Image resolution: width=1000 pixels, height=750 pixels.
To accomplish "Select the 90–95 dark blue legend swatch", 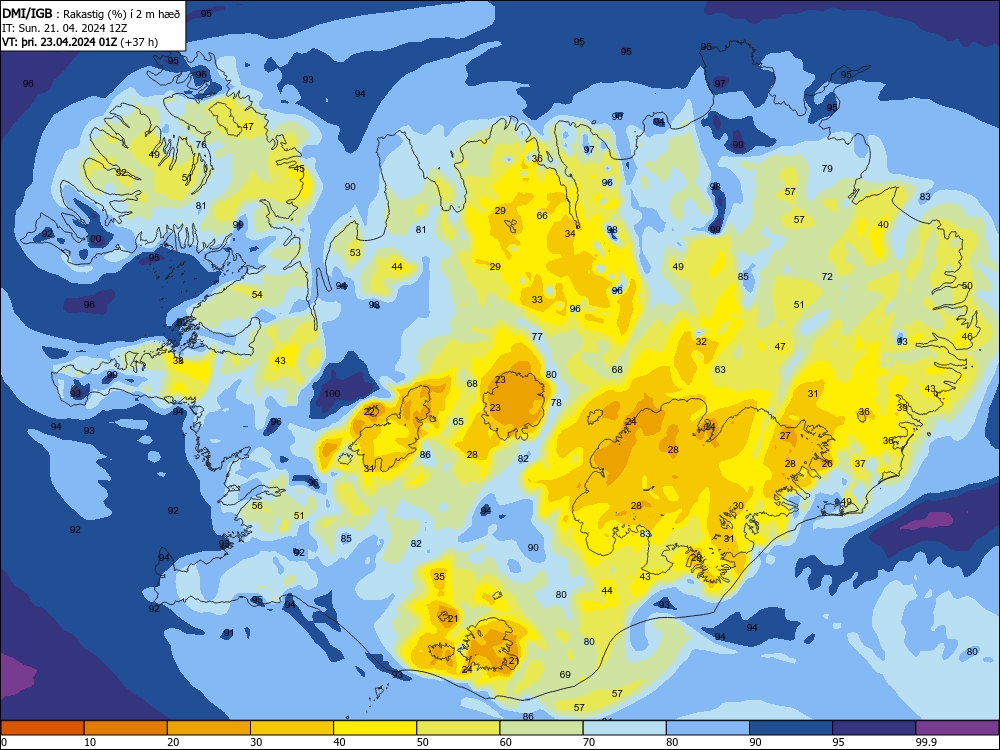I will pyautogui.click(x=791, y=728).
